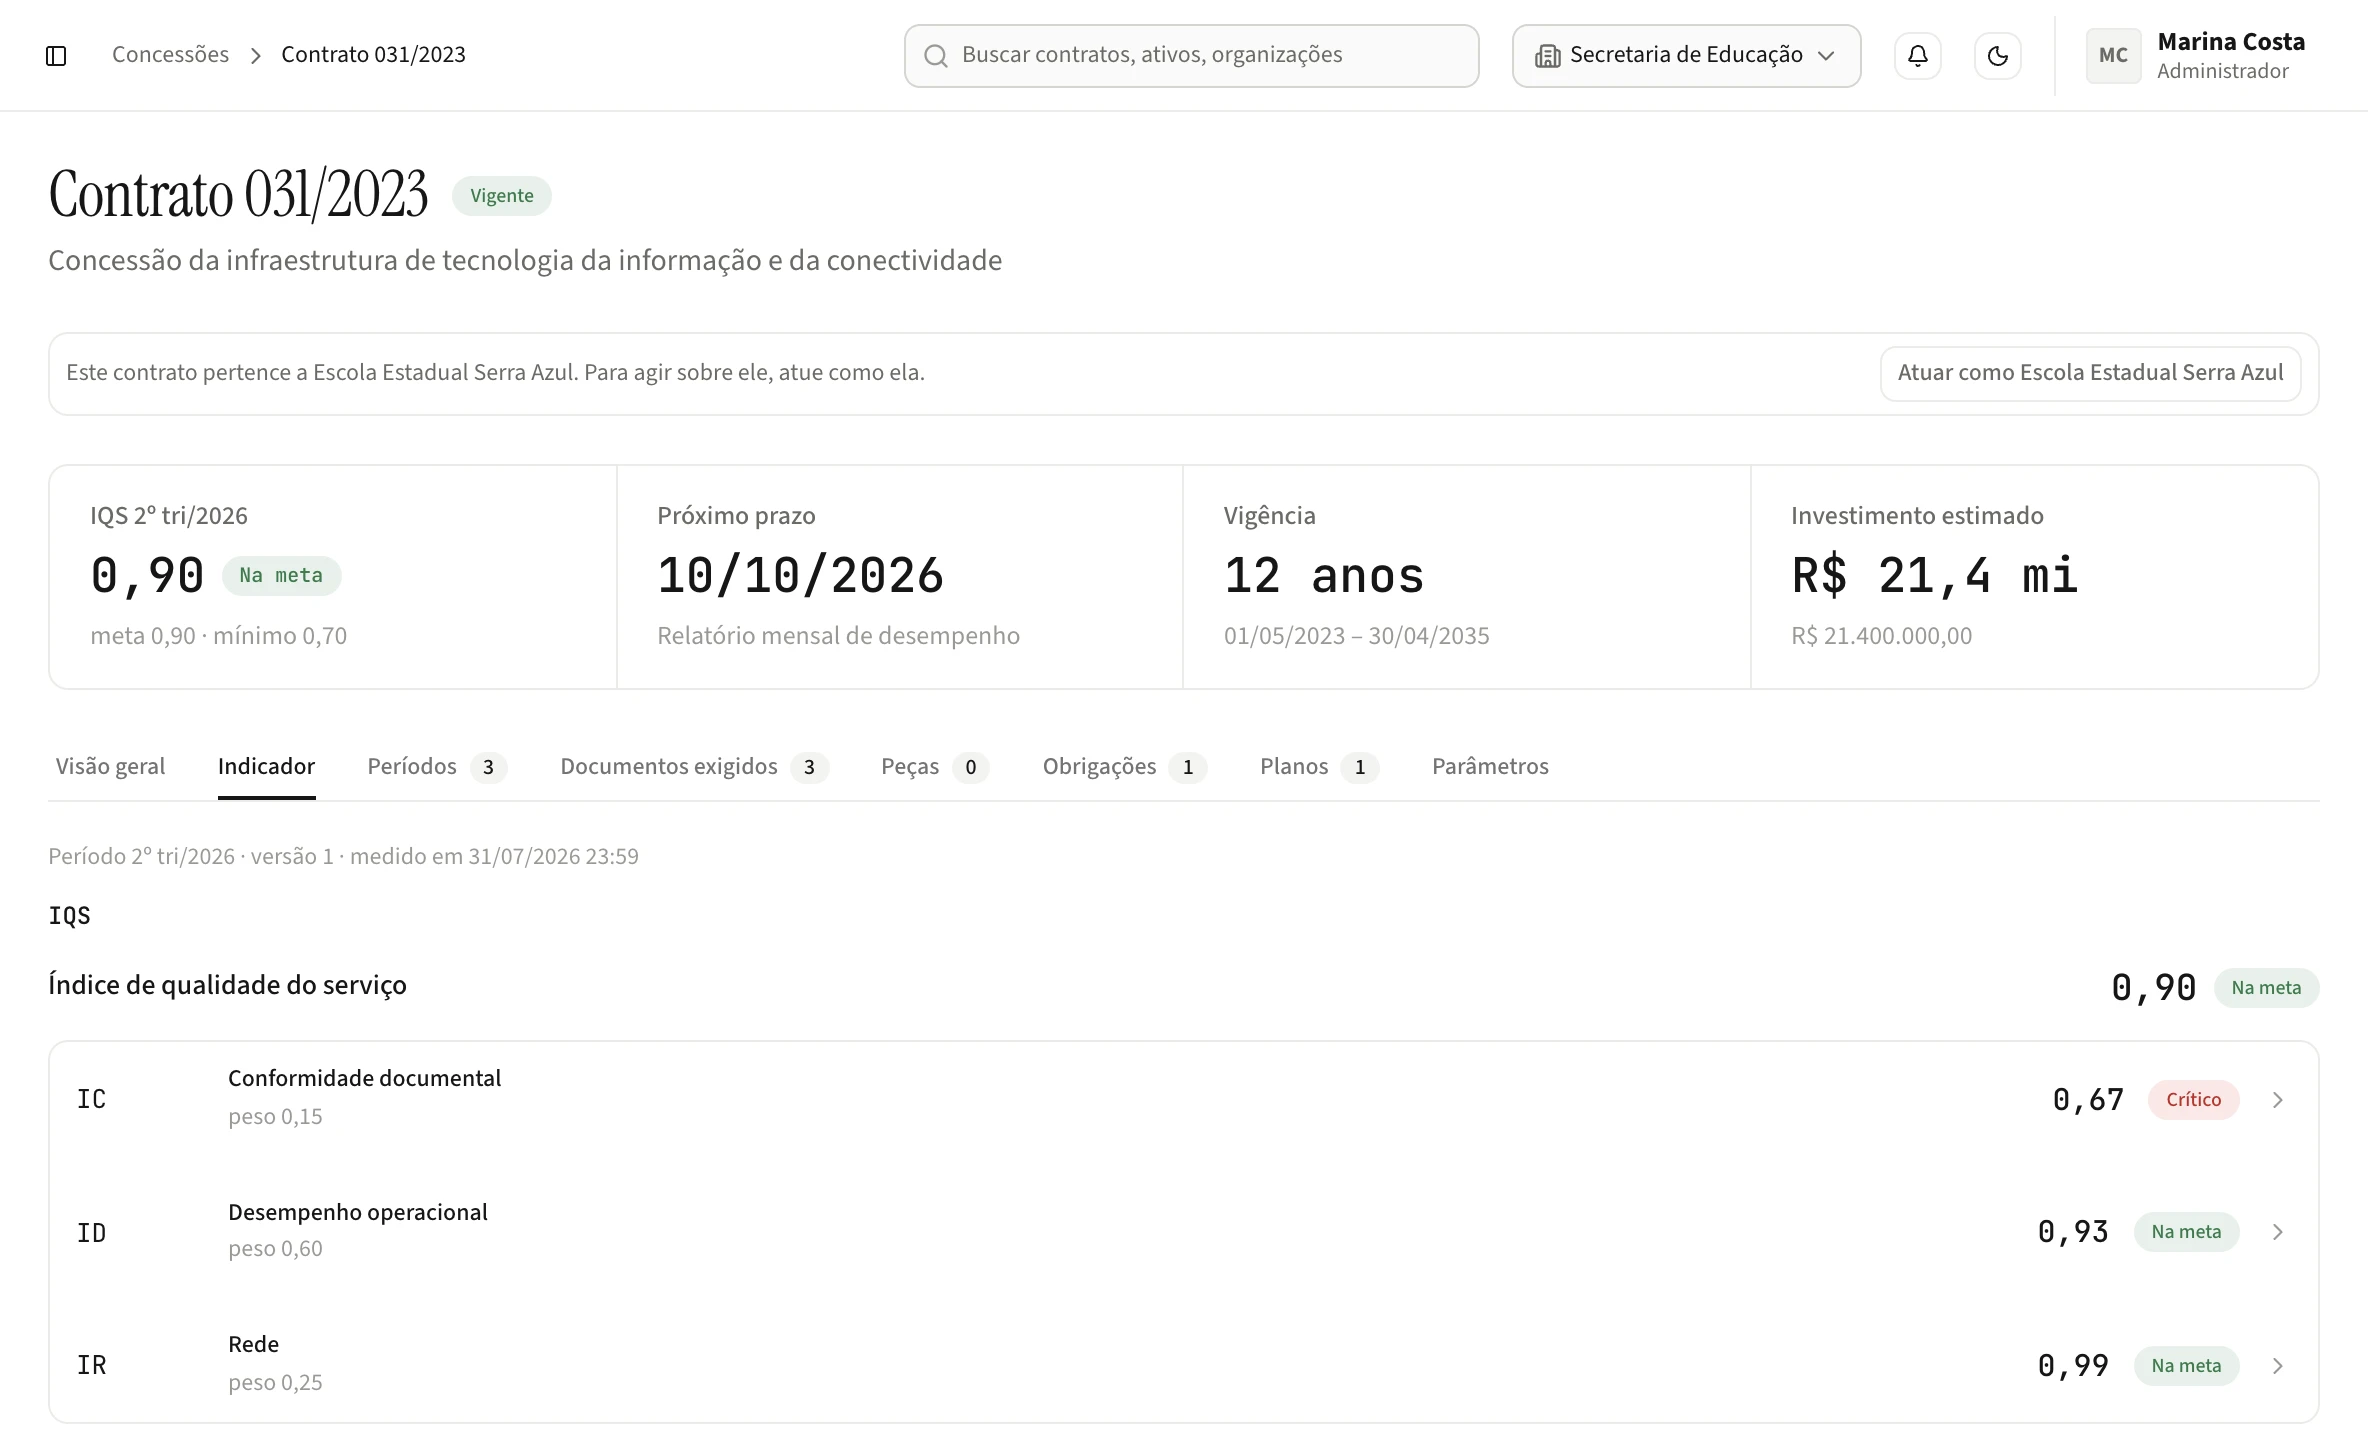Open Secretaria de Educação organization dropdown

[1686, 56]
